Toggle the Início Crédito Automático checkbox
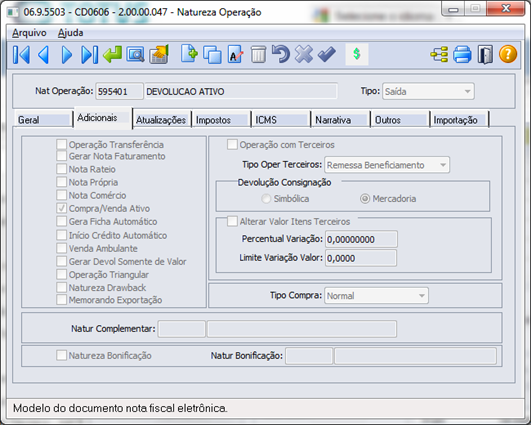This screenshot has height=425, width=531. click(x=62, y=235)
